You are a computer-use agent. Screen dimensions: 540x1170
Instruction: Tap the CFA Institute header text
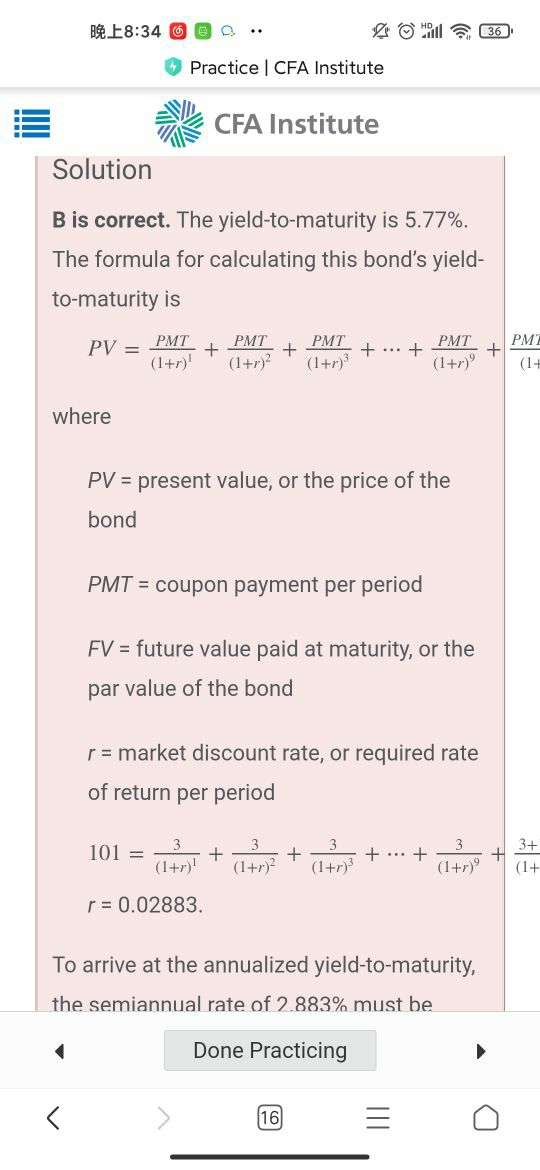[296, 124]
